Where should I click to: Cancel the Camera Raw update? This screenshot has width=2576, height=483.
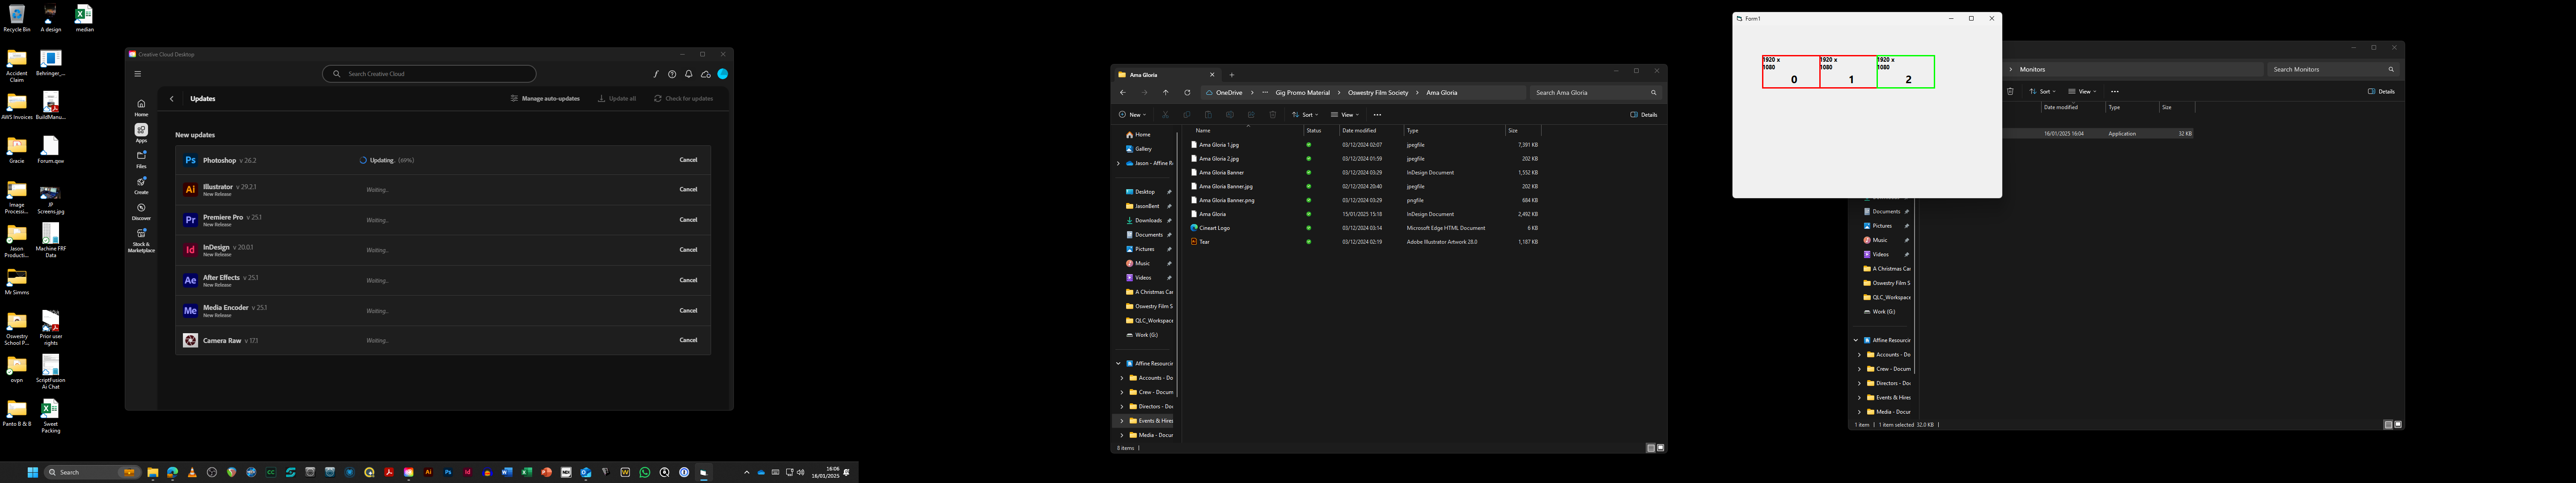(688, 340)
